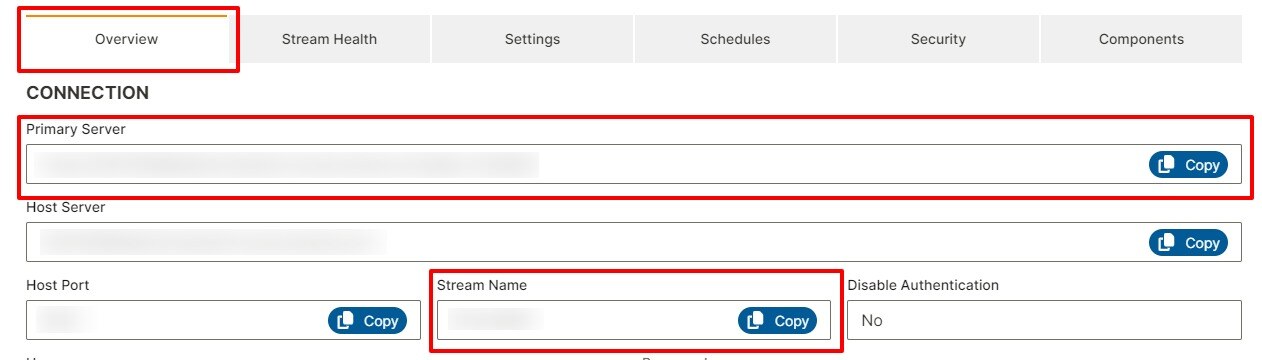Copy the Host Port number
The image size is (1262, 360).
tap(367, 321)
